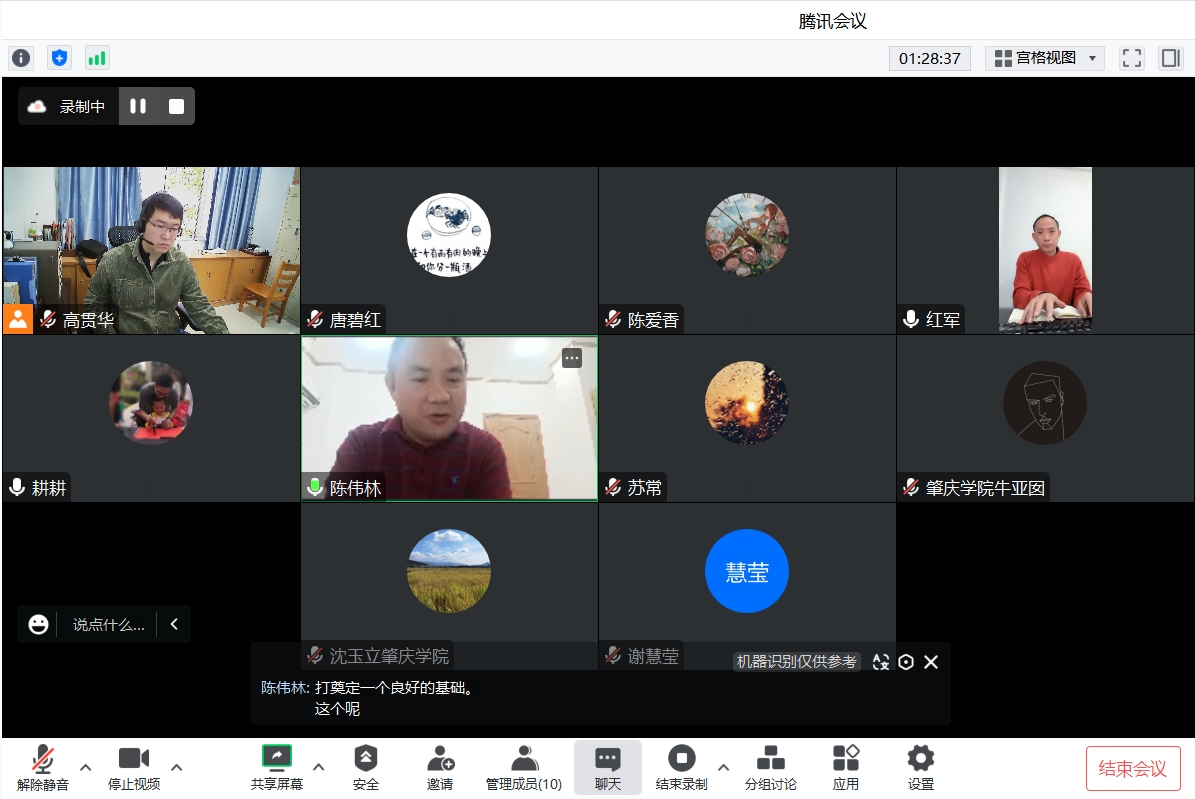The height and width of the screenshot is (799, 1195).
Task: Open the 聊天 chat panel
Action: pos(607,767)
